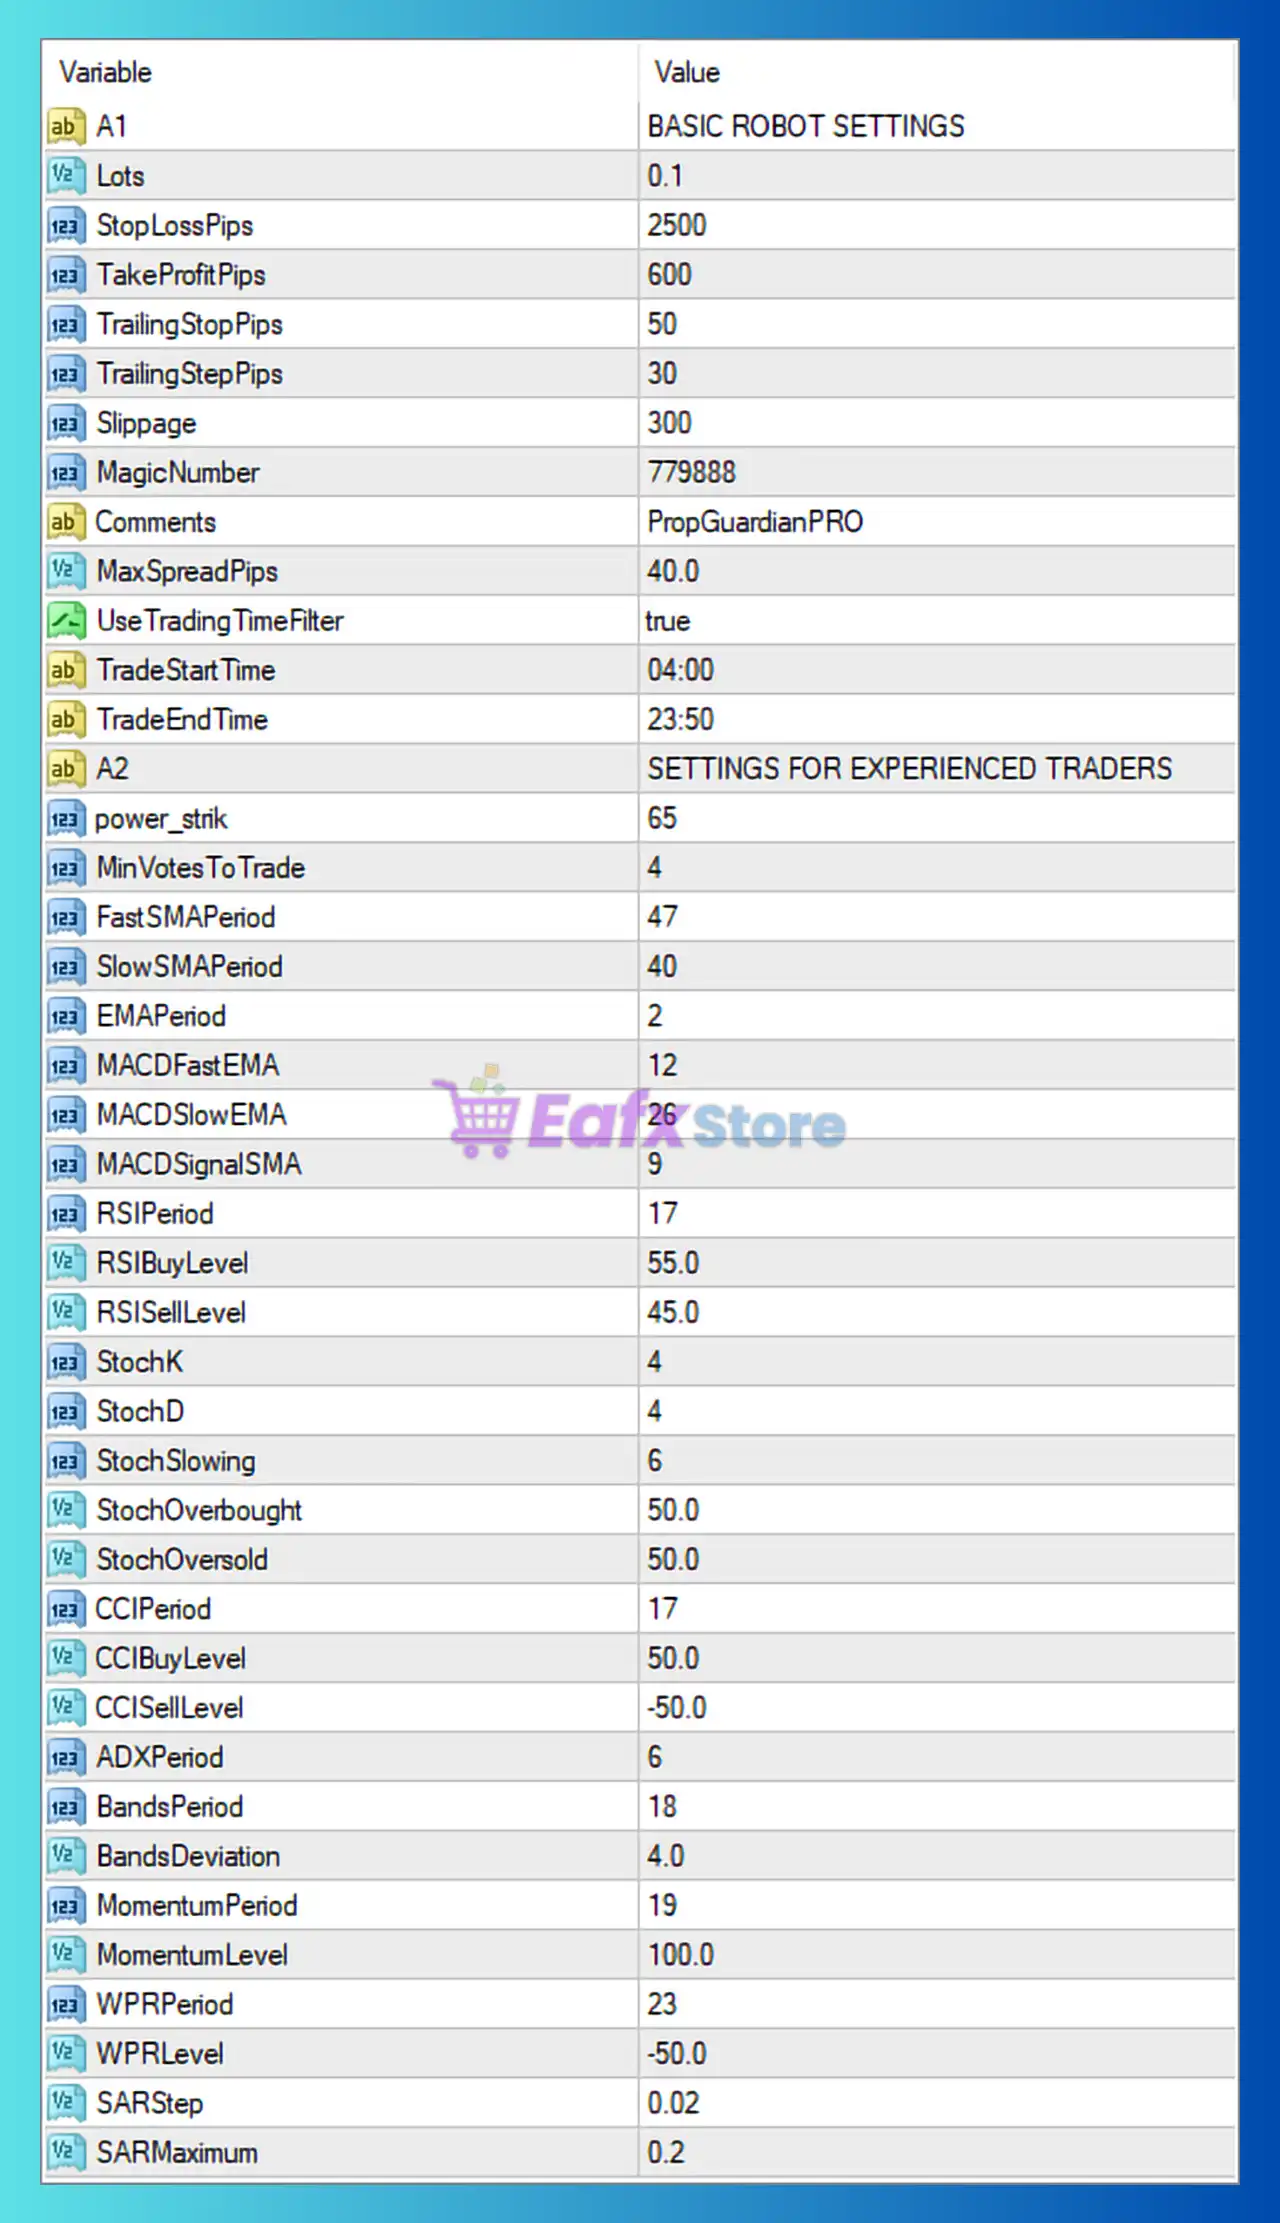Select the CCISellLevel value -50.0
The image size is (1280, 2223).
[676, 1708]
